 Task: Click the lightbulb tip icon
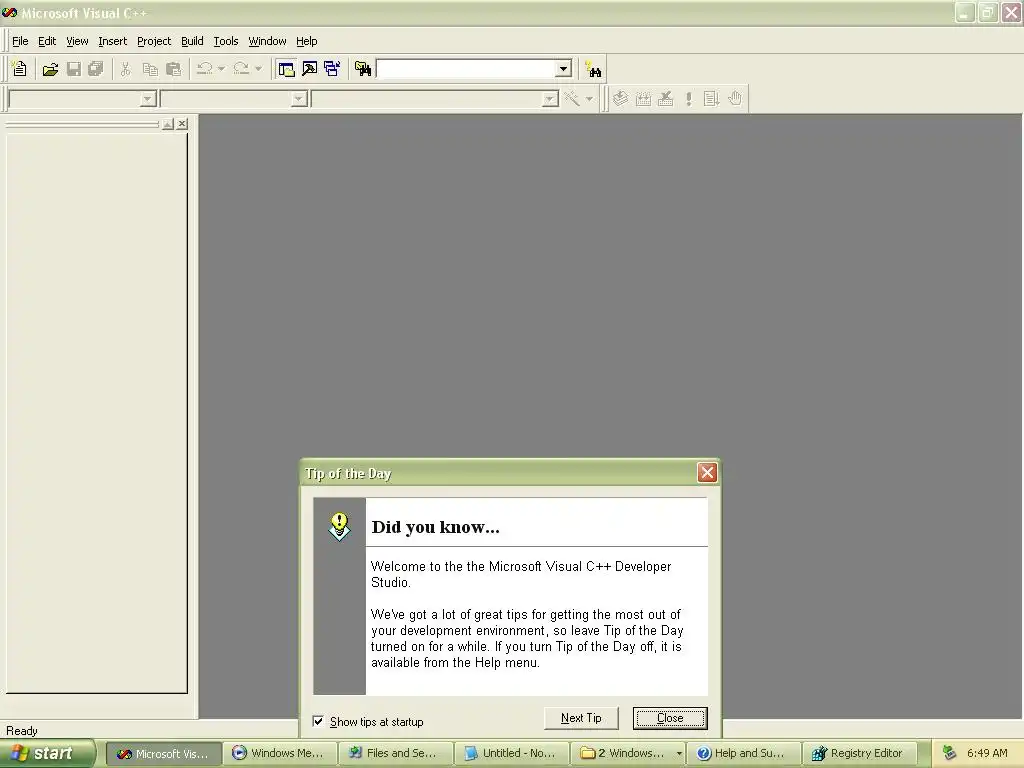339,526
